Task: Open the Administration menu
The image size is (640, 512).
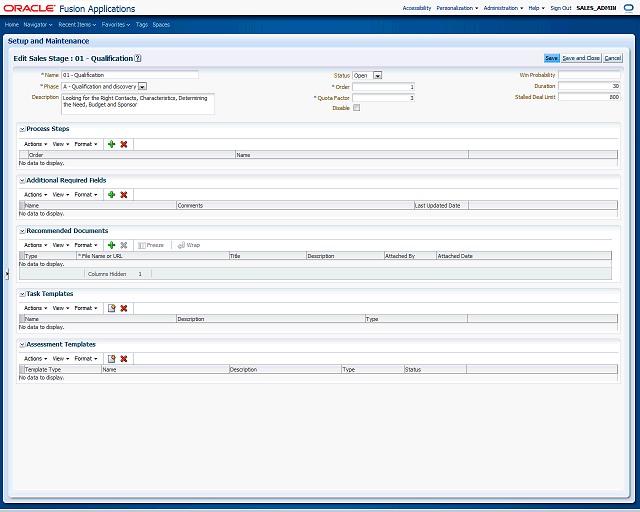Action: pyautogui.click(x=503, y=8)
